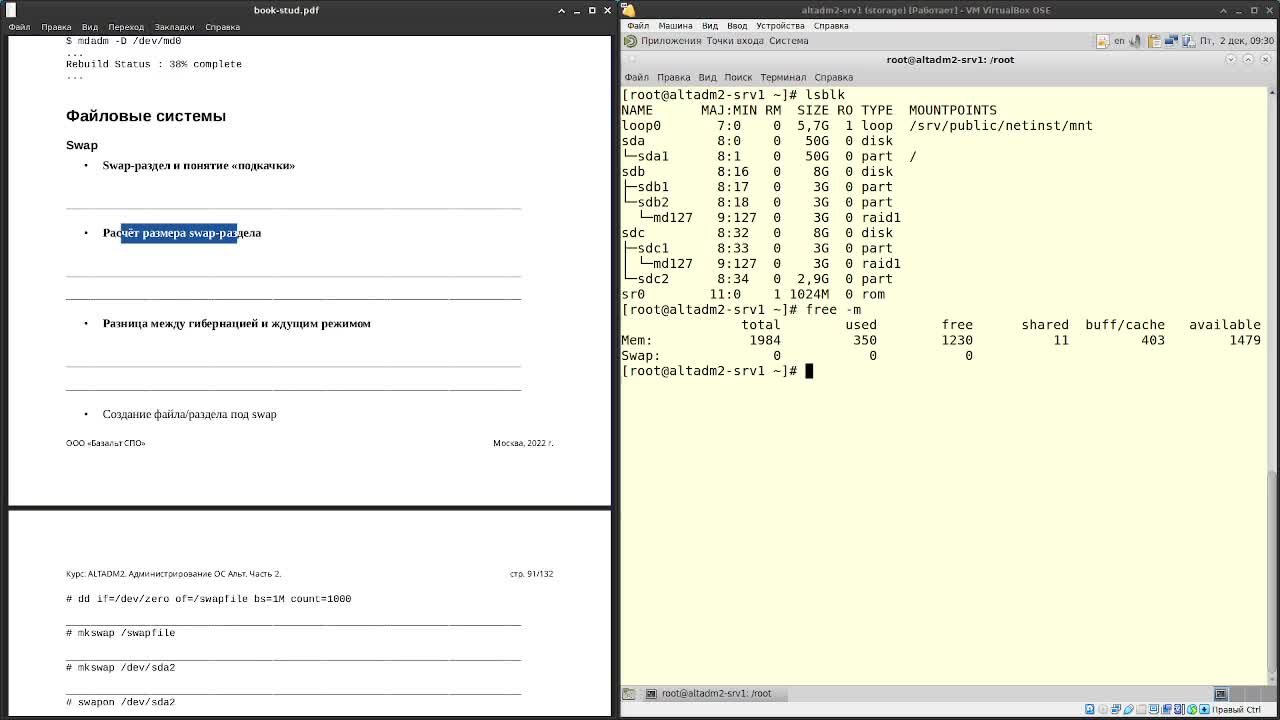
Task: Click 'Разница между гибернацией и ждущим режимом'
Action: pos(237,324)
